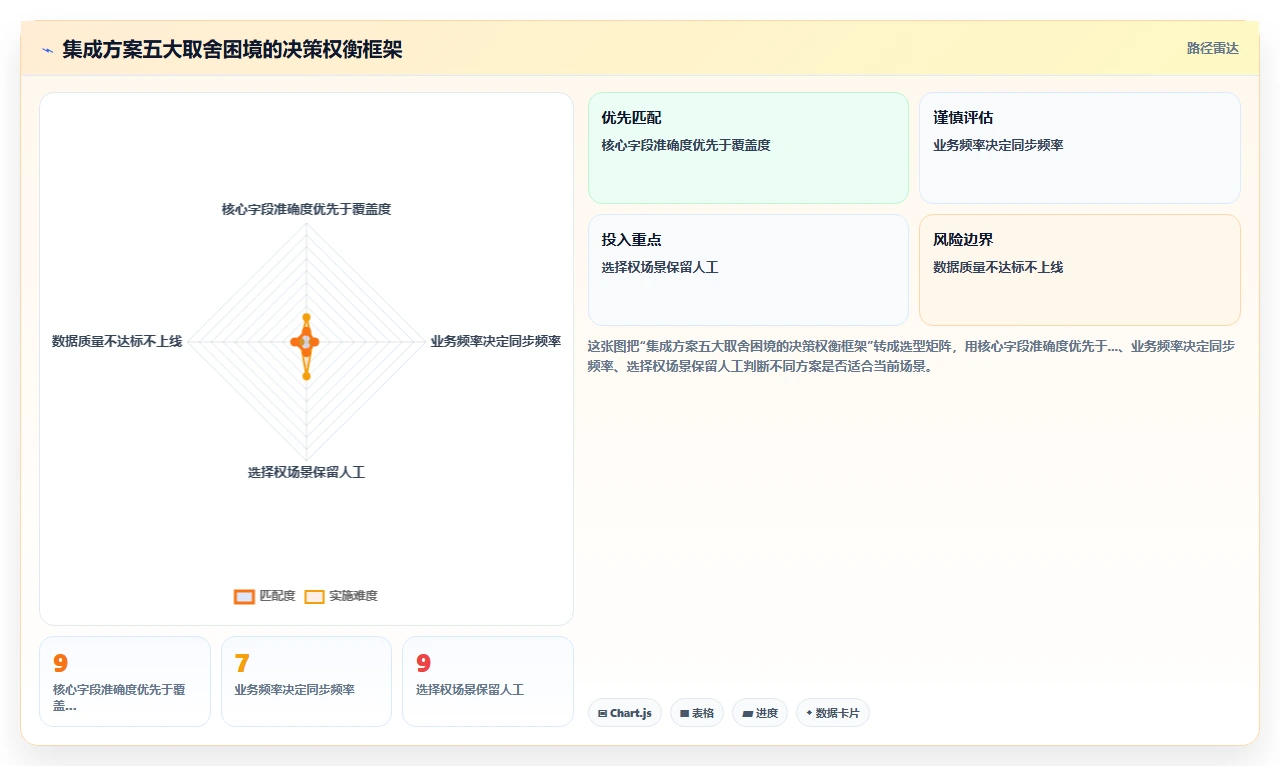
Task: Select the Chart.js tag
Action: coord(625,713)
